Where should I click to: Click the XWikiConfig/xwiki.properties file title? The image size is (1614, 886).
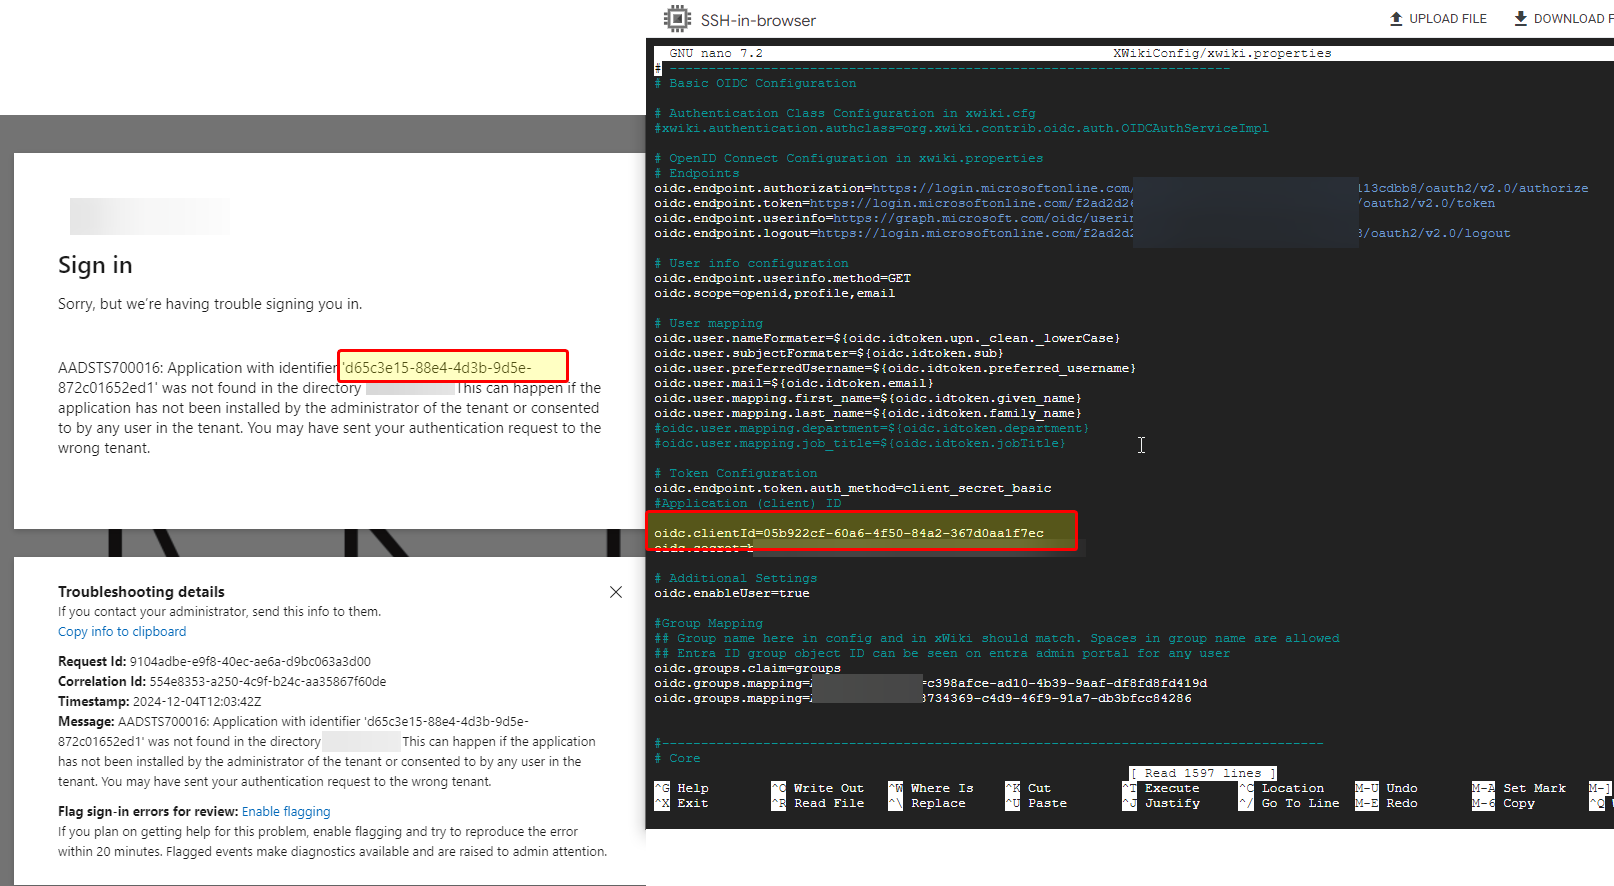click(x=1222, y=53)
